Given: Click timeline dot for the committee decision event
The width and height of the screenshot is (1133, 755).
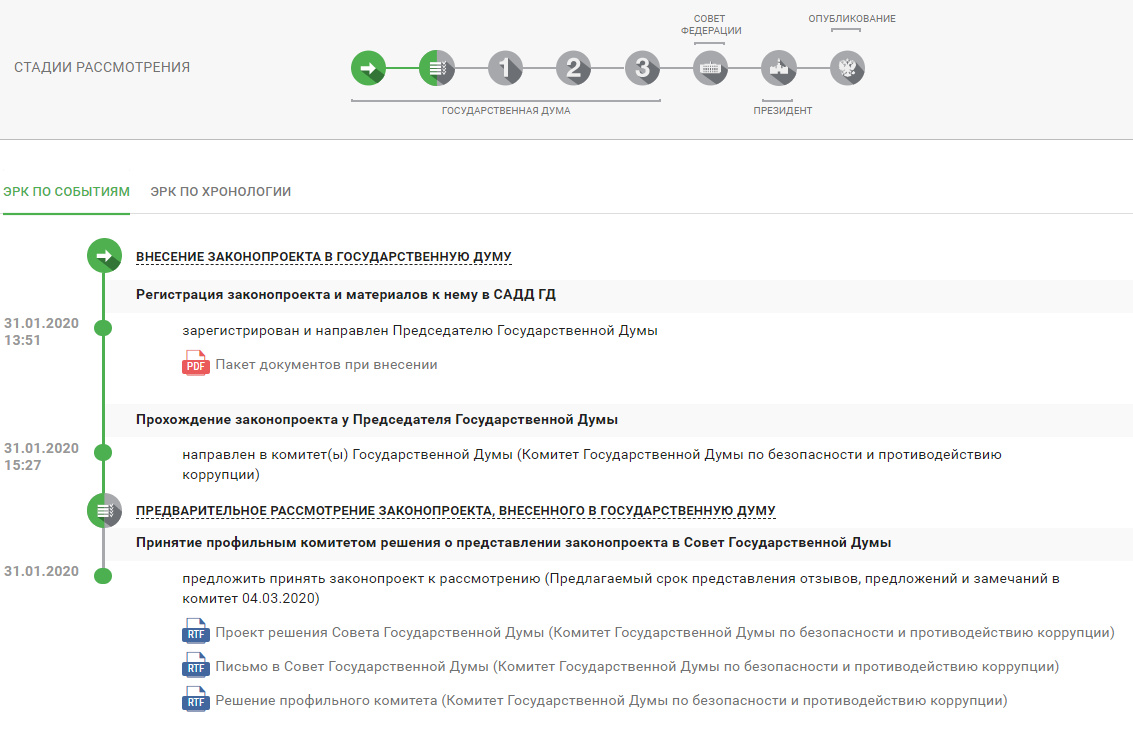Looking at the screenshot, I should tap(103, 576).
